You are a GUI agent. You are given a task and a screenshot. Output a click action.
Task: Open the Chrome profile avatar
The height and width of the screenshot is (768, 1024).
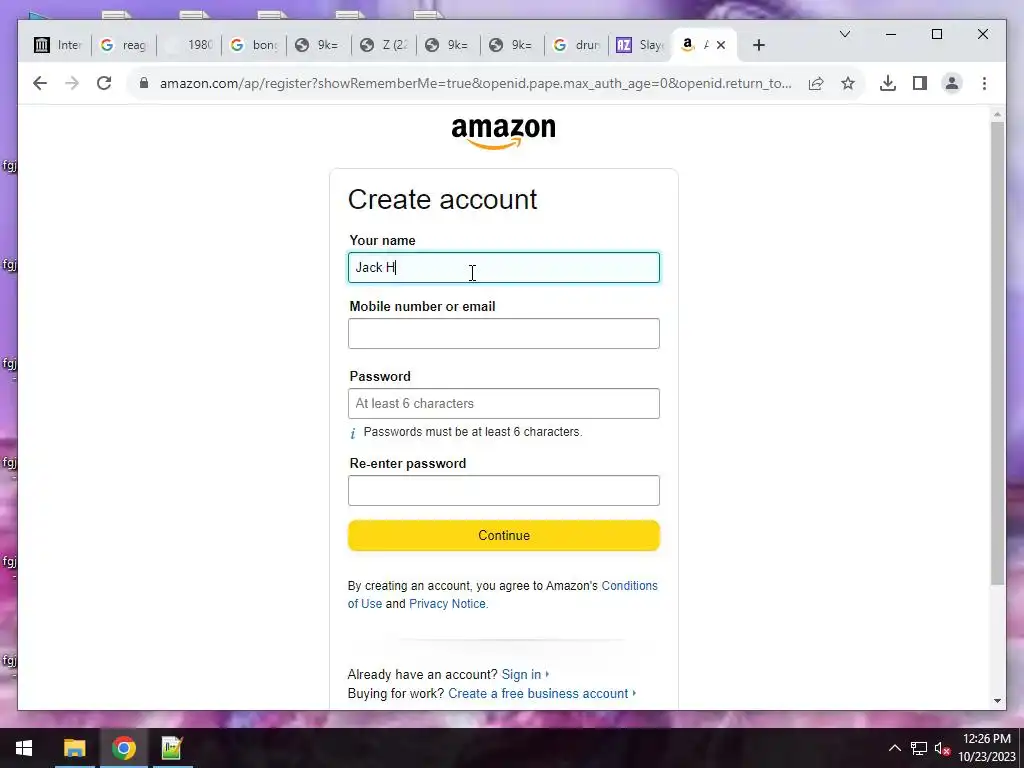point(952,83)
